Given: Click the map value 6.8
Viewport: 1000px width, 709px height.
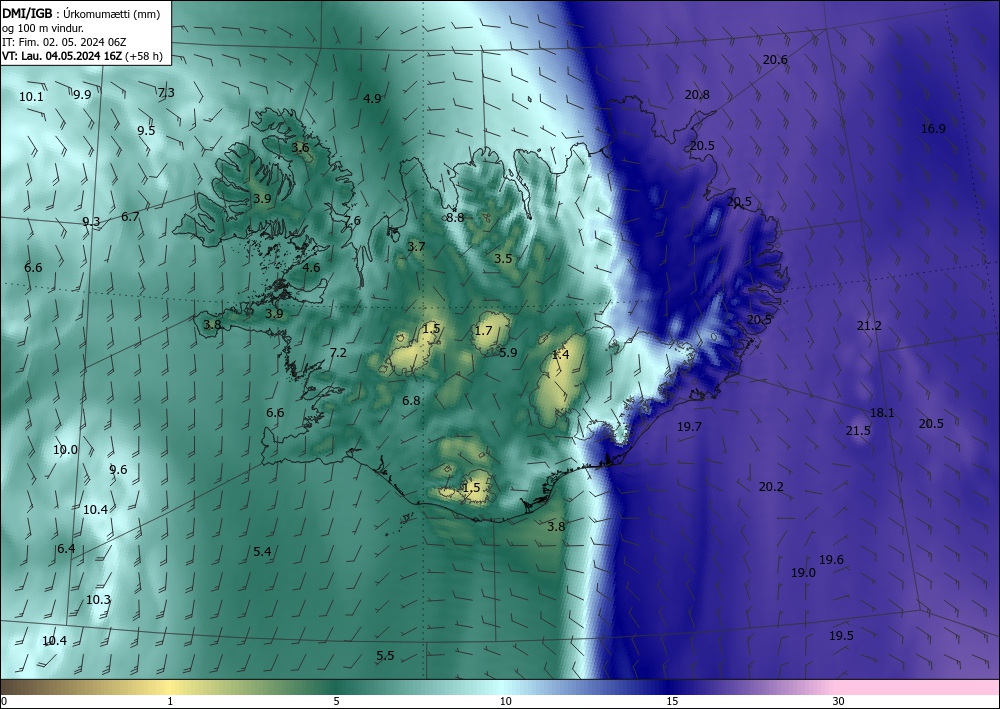Looking at the screenshot, I should [x=411, y=401].
